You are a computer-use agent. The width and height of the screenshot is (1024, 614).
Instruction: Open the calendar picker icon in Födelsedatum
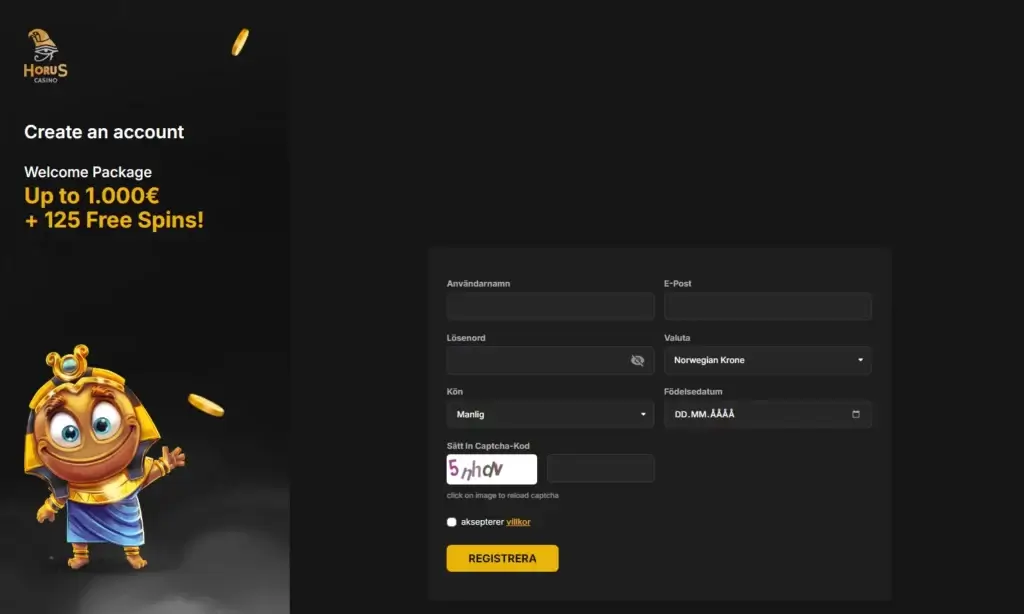click(x=856, y=414)
